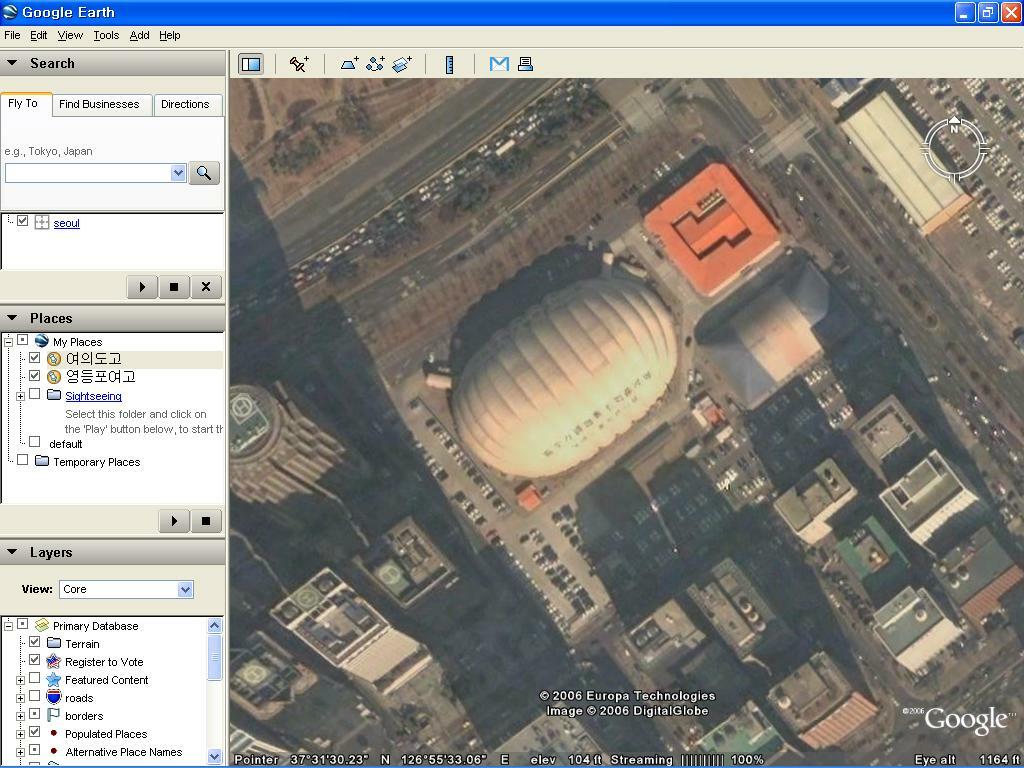Open the Tools menu
This screenshot has width=1024, height=768.
pyautogui.click(x=106, y=35)
